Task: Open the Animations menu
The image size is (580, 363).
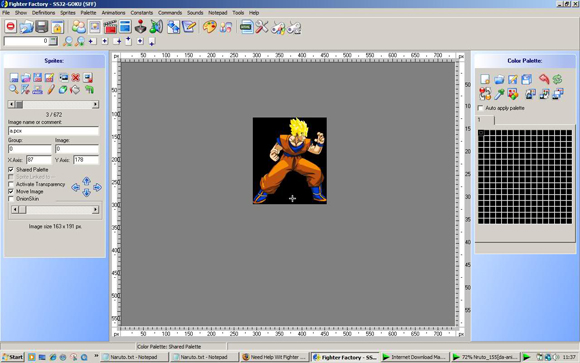Action: (113, 13)
